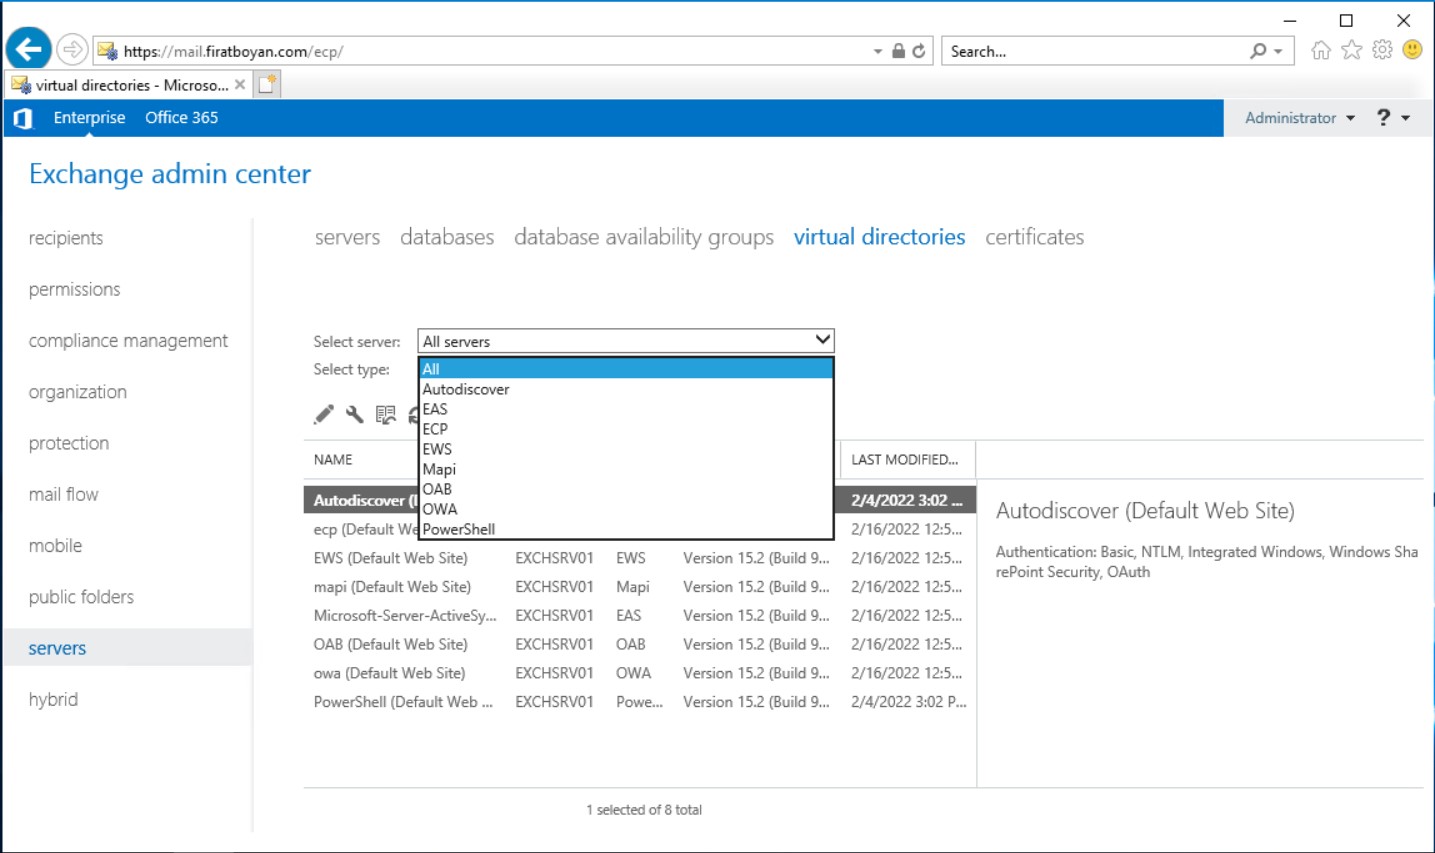Open the Select server dropdown
This screenshot has width=1435, height=853.
click(626, 341)
